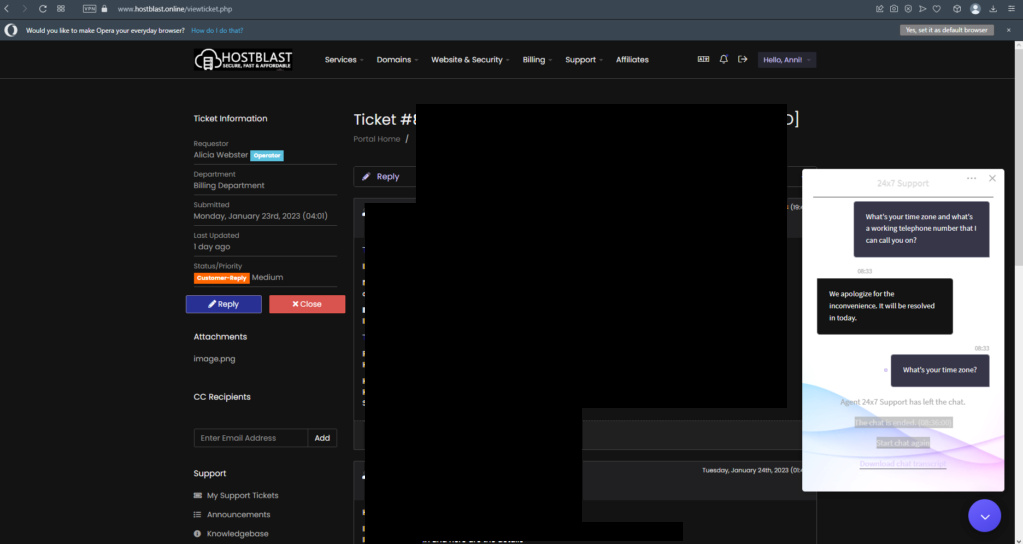This screenshot has width=1023, height=544.
Task: Dismiss the default browser infobar
Action: 1009,30
